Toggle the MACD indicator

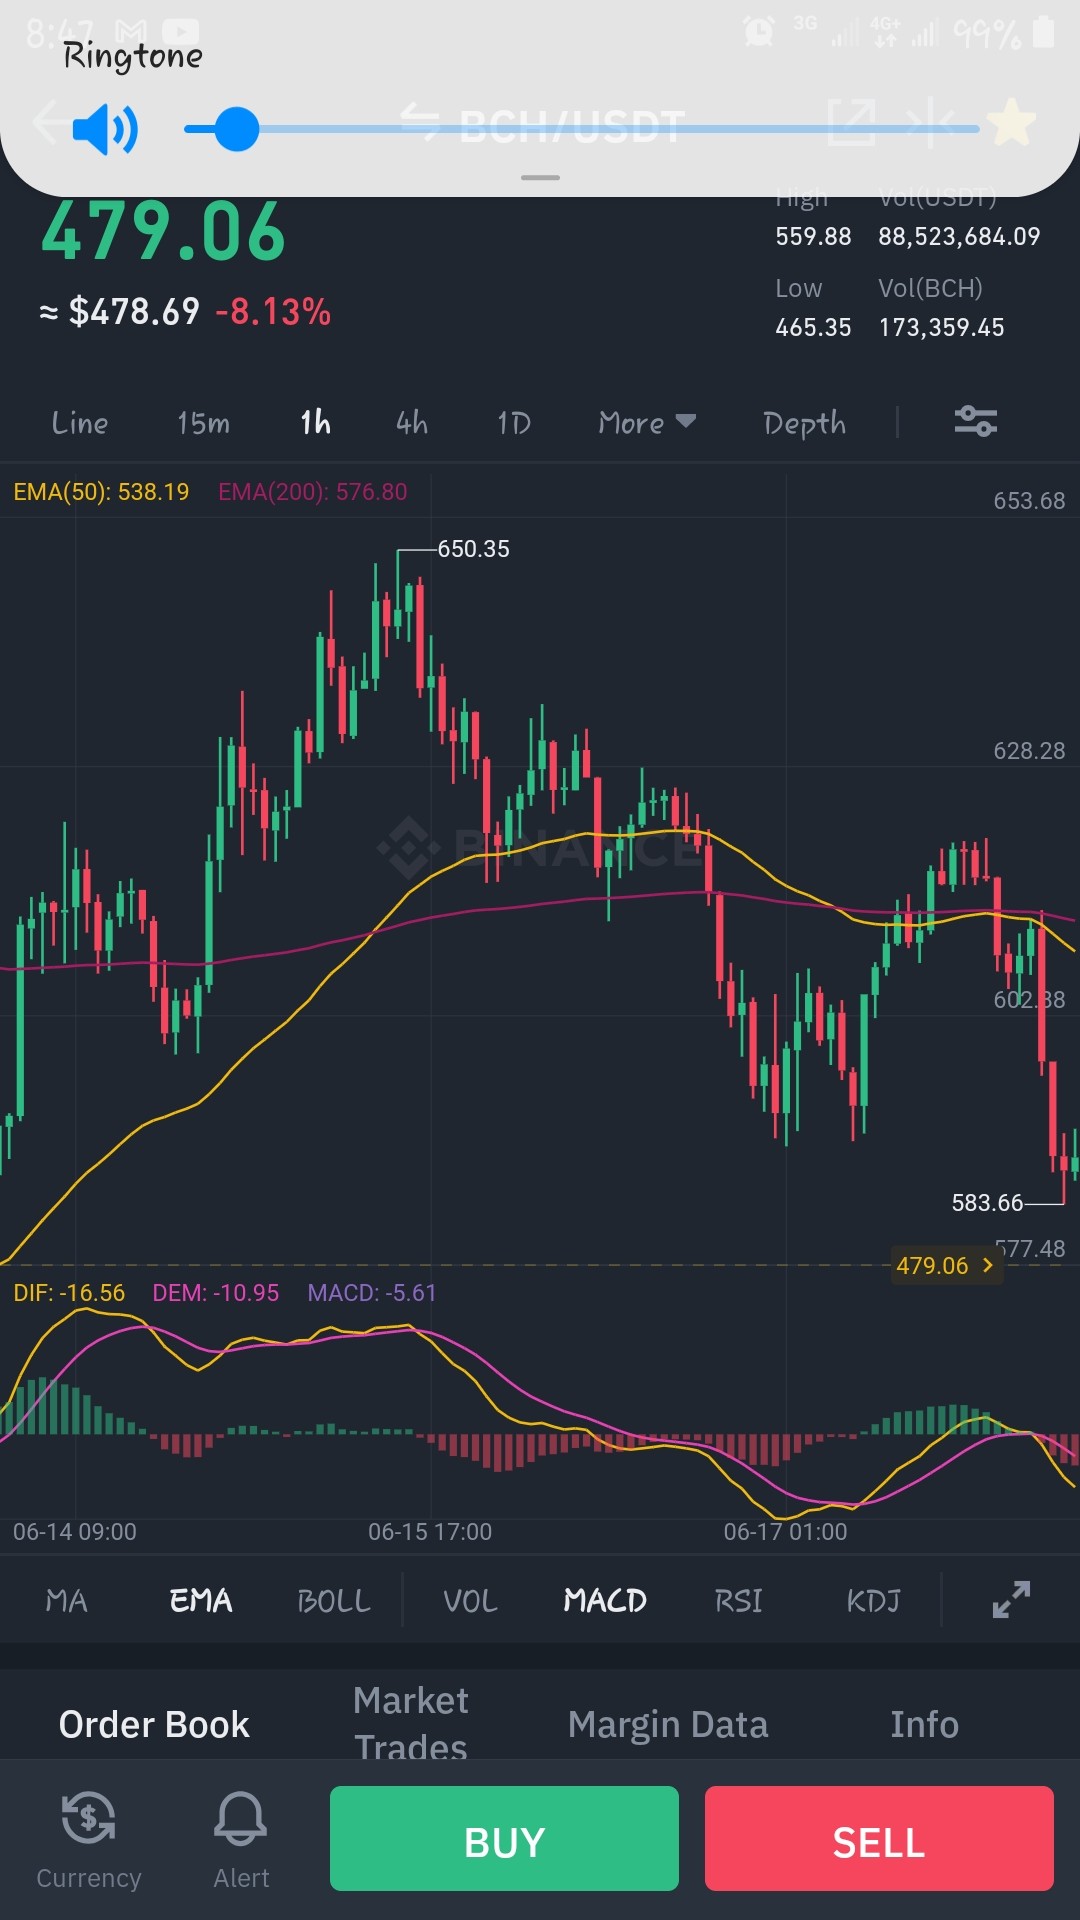(605, 1601)
